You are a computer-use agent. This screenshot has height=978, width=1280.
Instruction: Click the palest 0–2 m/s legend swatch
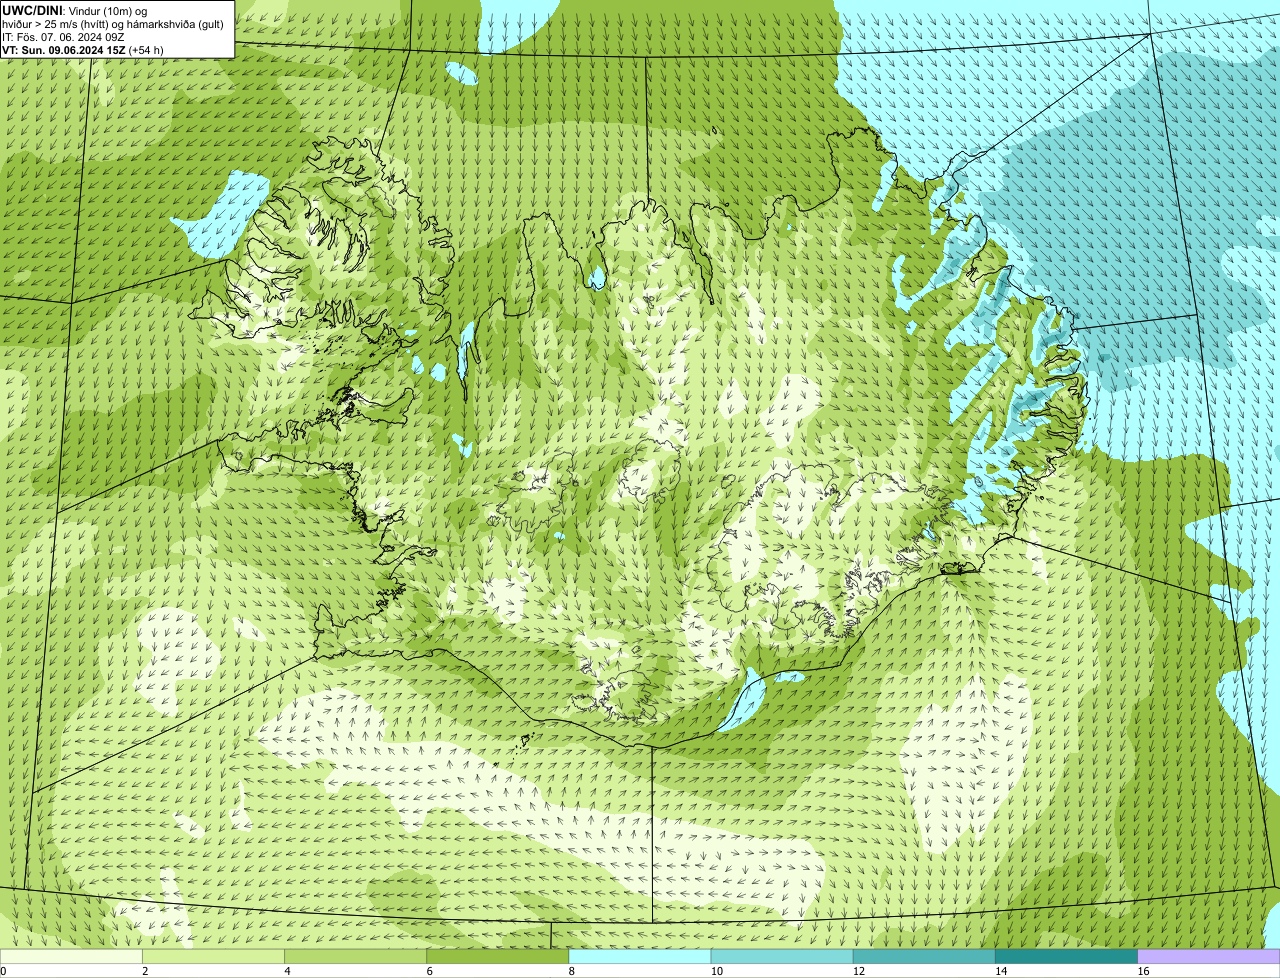coord(72,956)
